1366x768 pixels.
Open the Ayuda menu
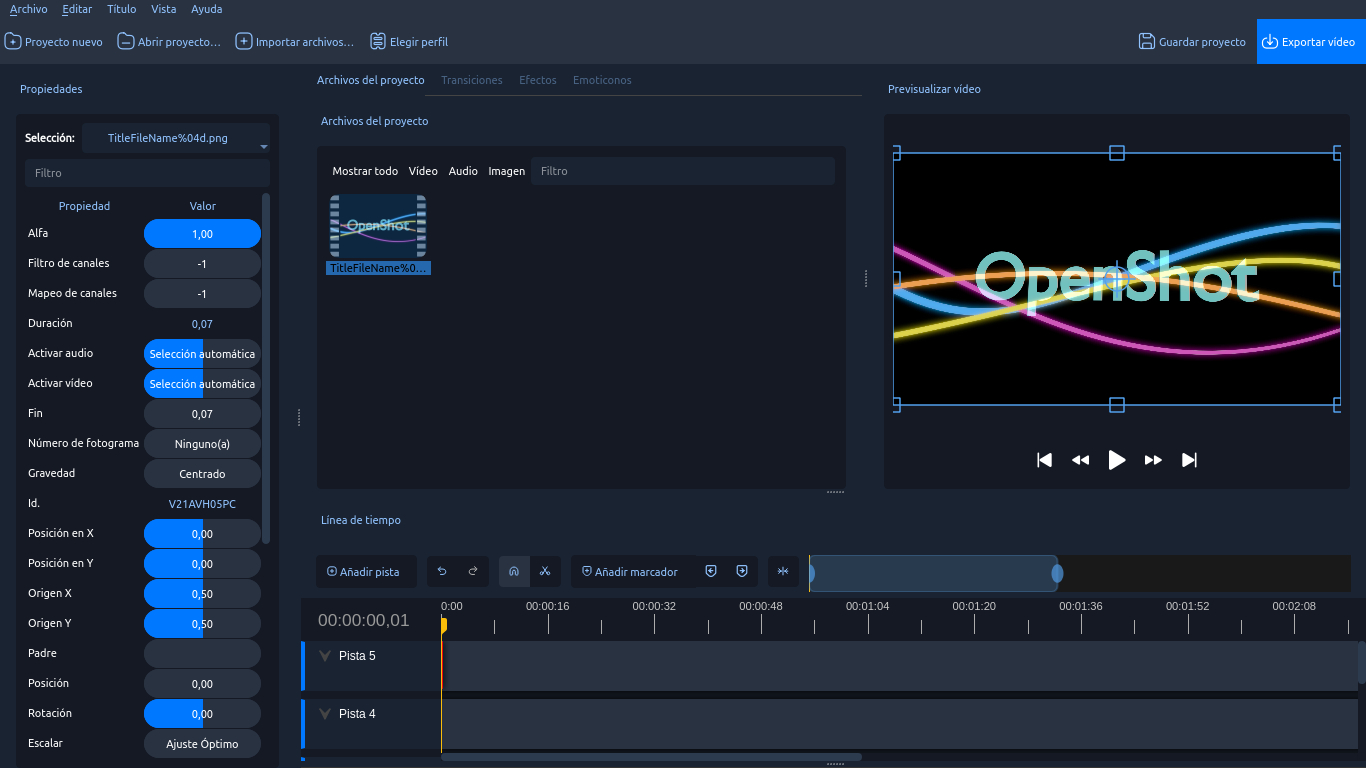(206, 9)
